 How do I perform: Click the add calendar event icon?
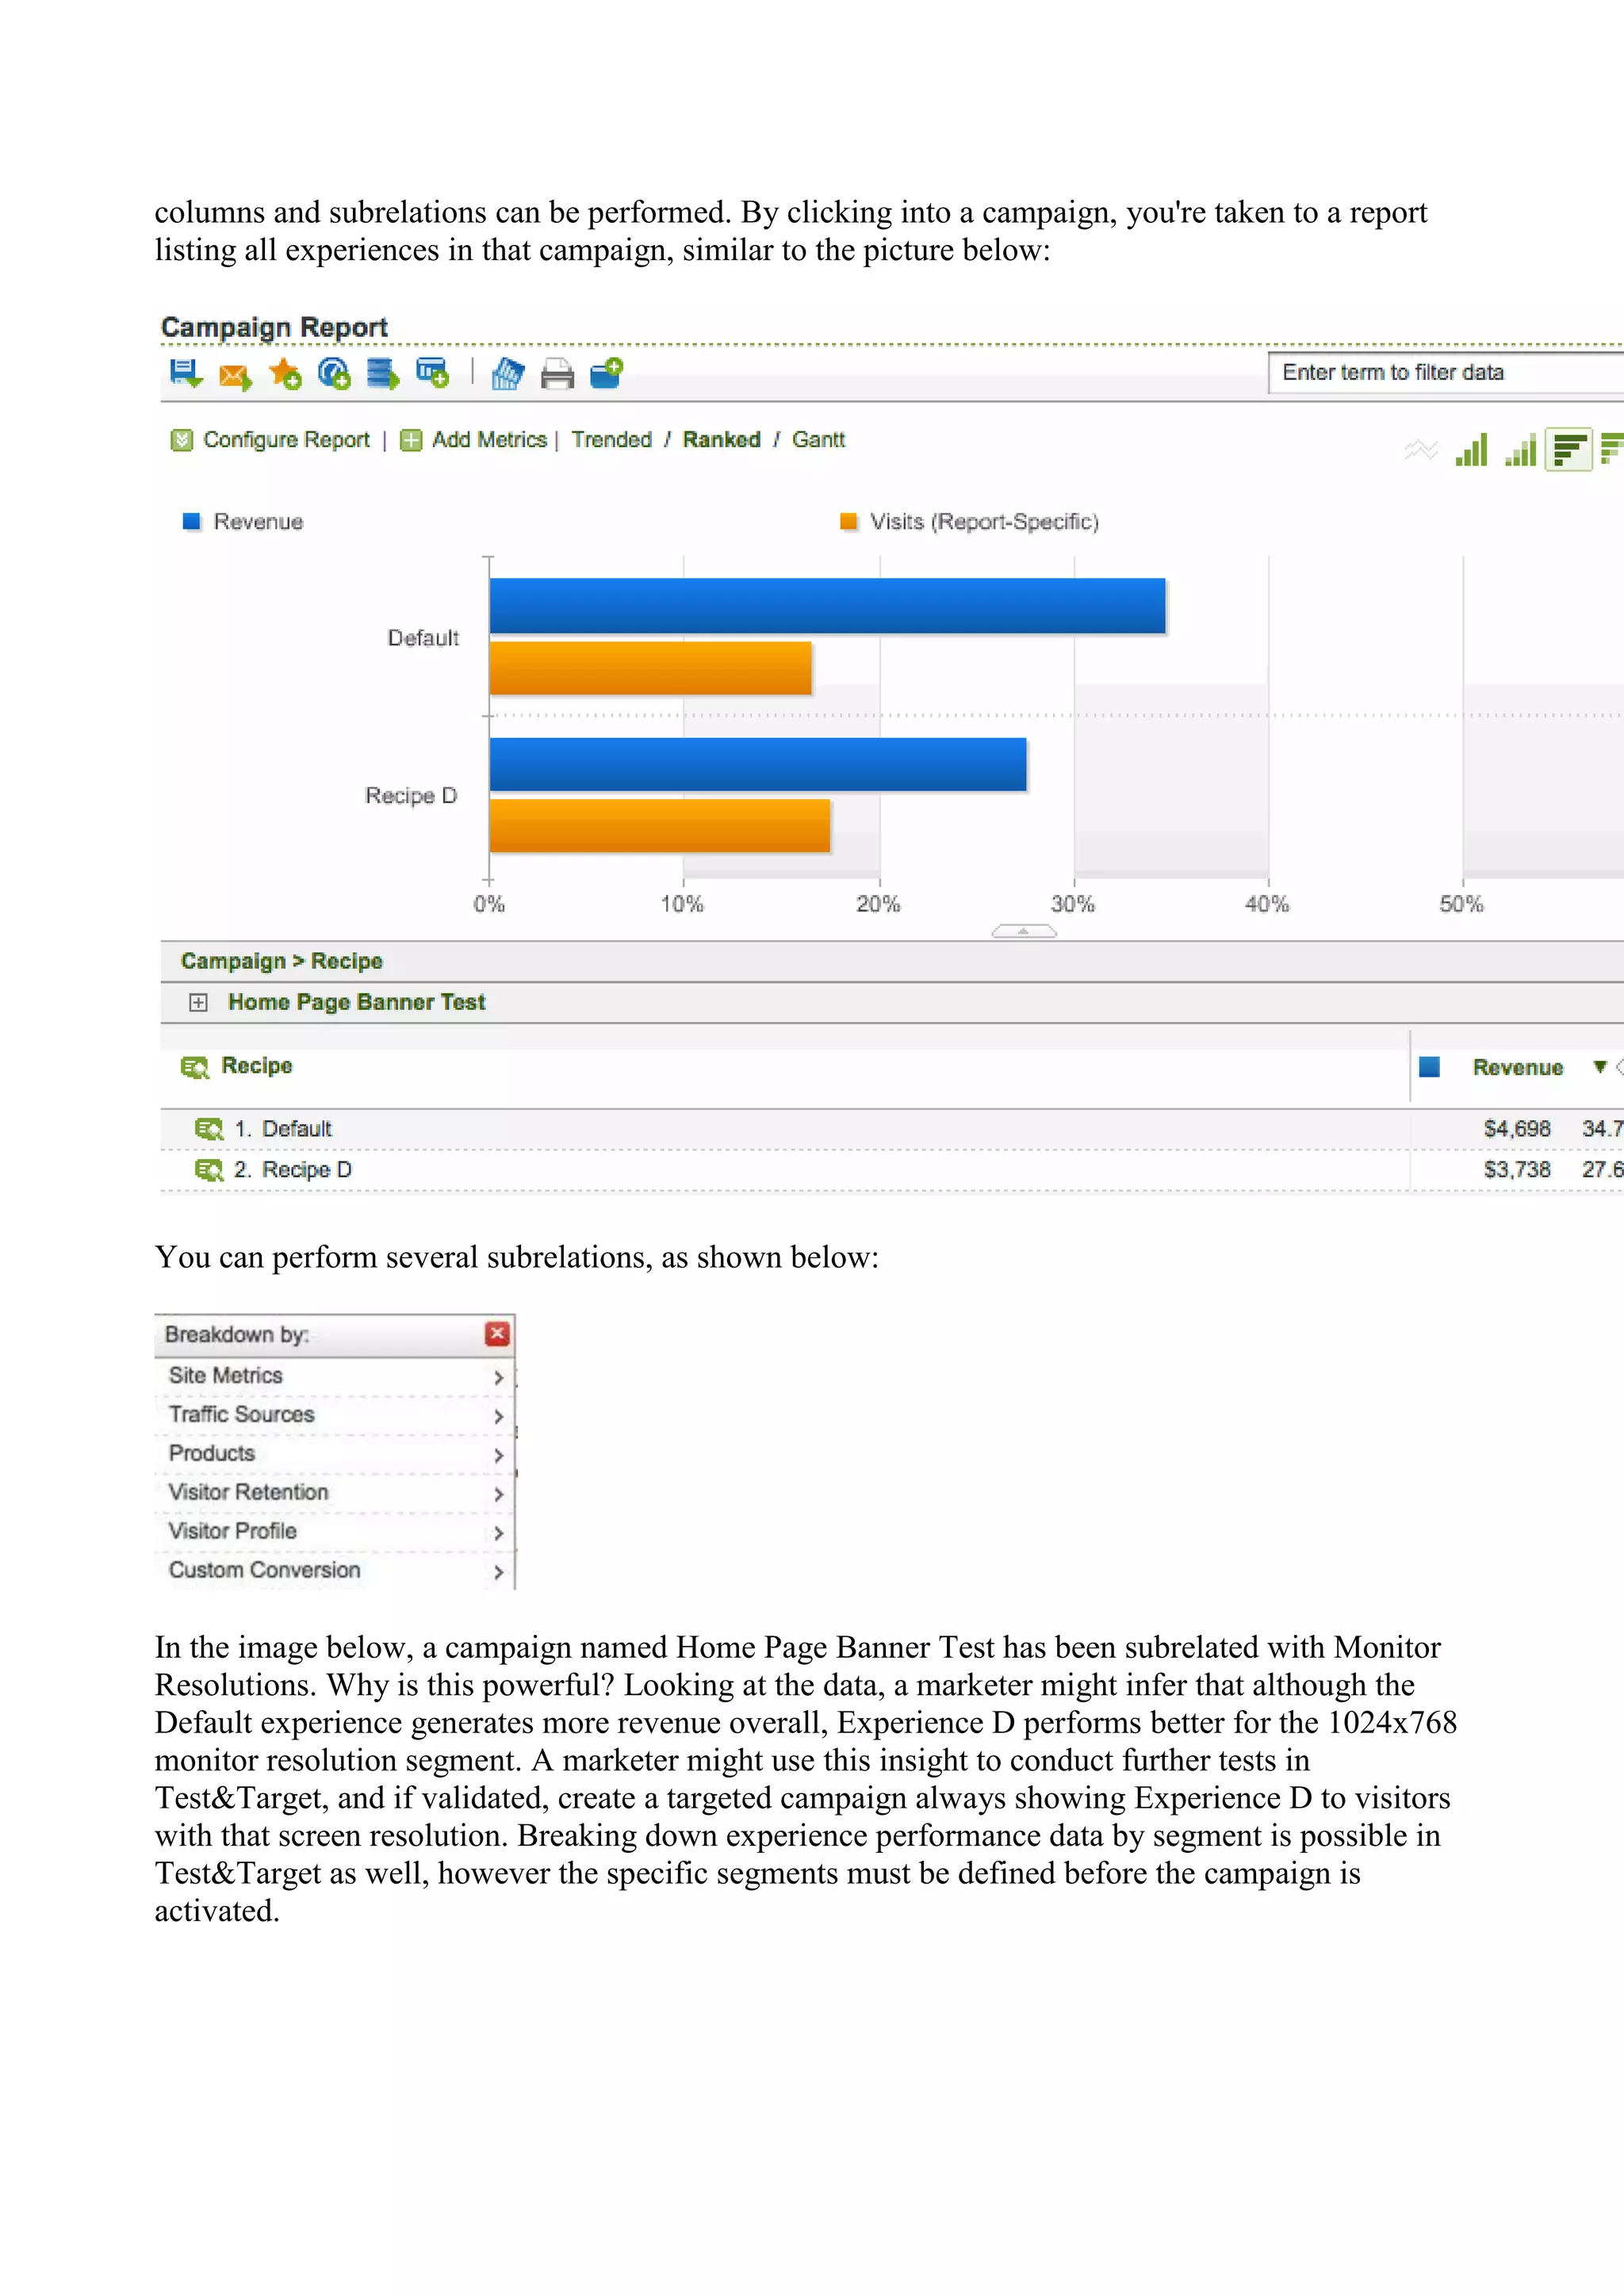[x=432, y=373]
